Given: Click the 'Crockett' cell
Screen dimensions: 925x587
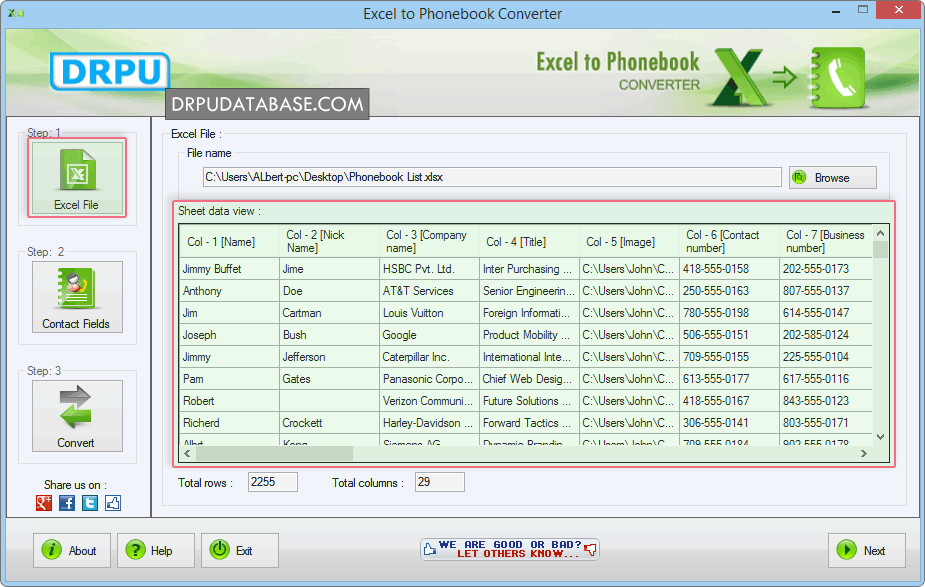Looking at the screenshot, I should click(x=329, y=423).
